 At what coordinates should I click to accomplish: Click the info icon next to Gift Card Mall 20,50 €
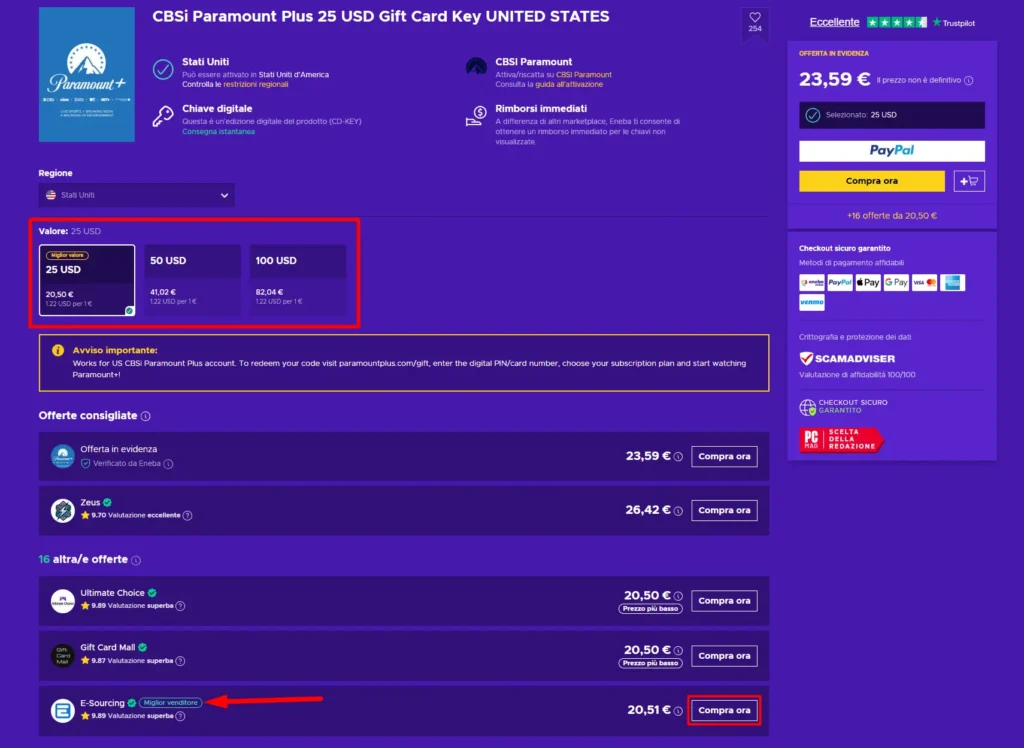tap(678, 651)
